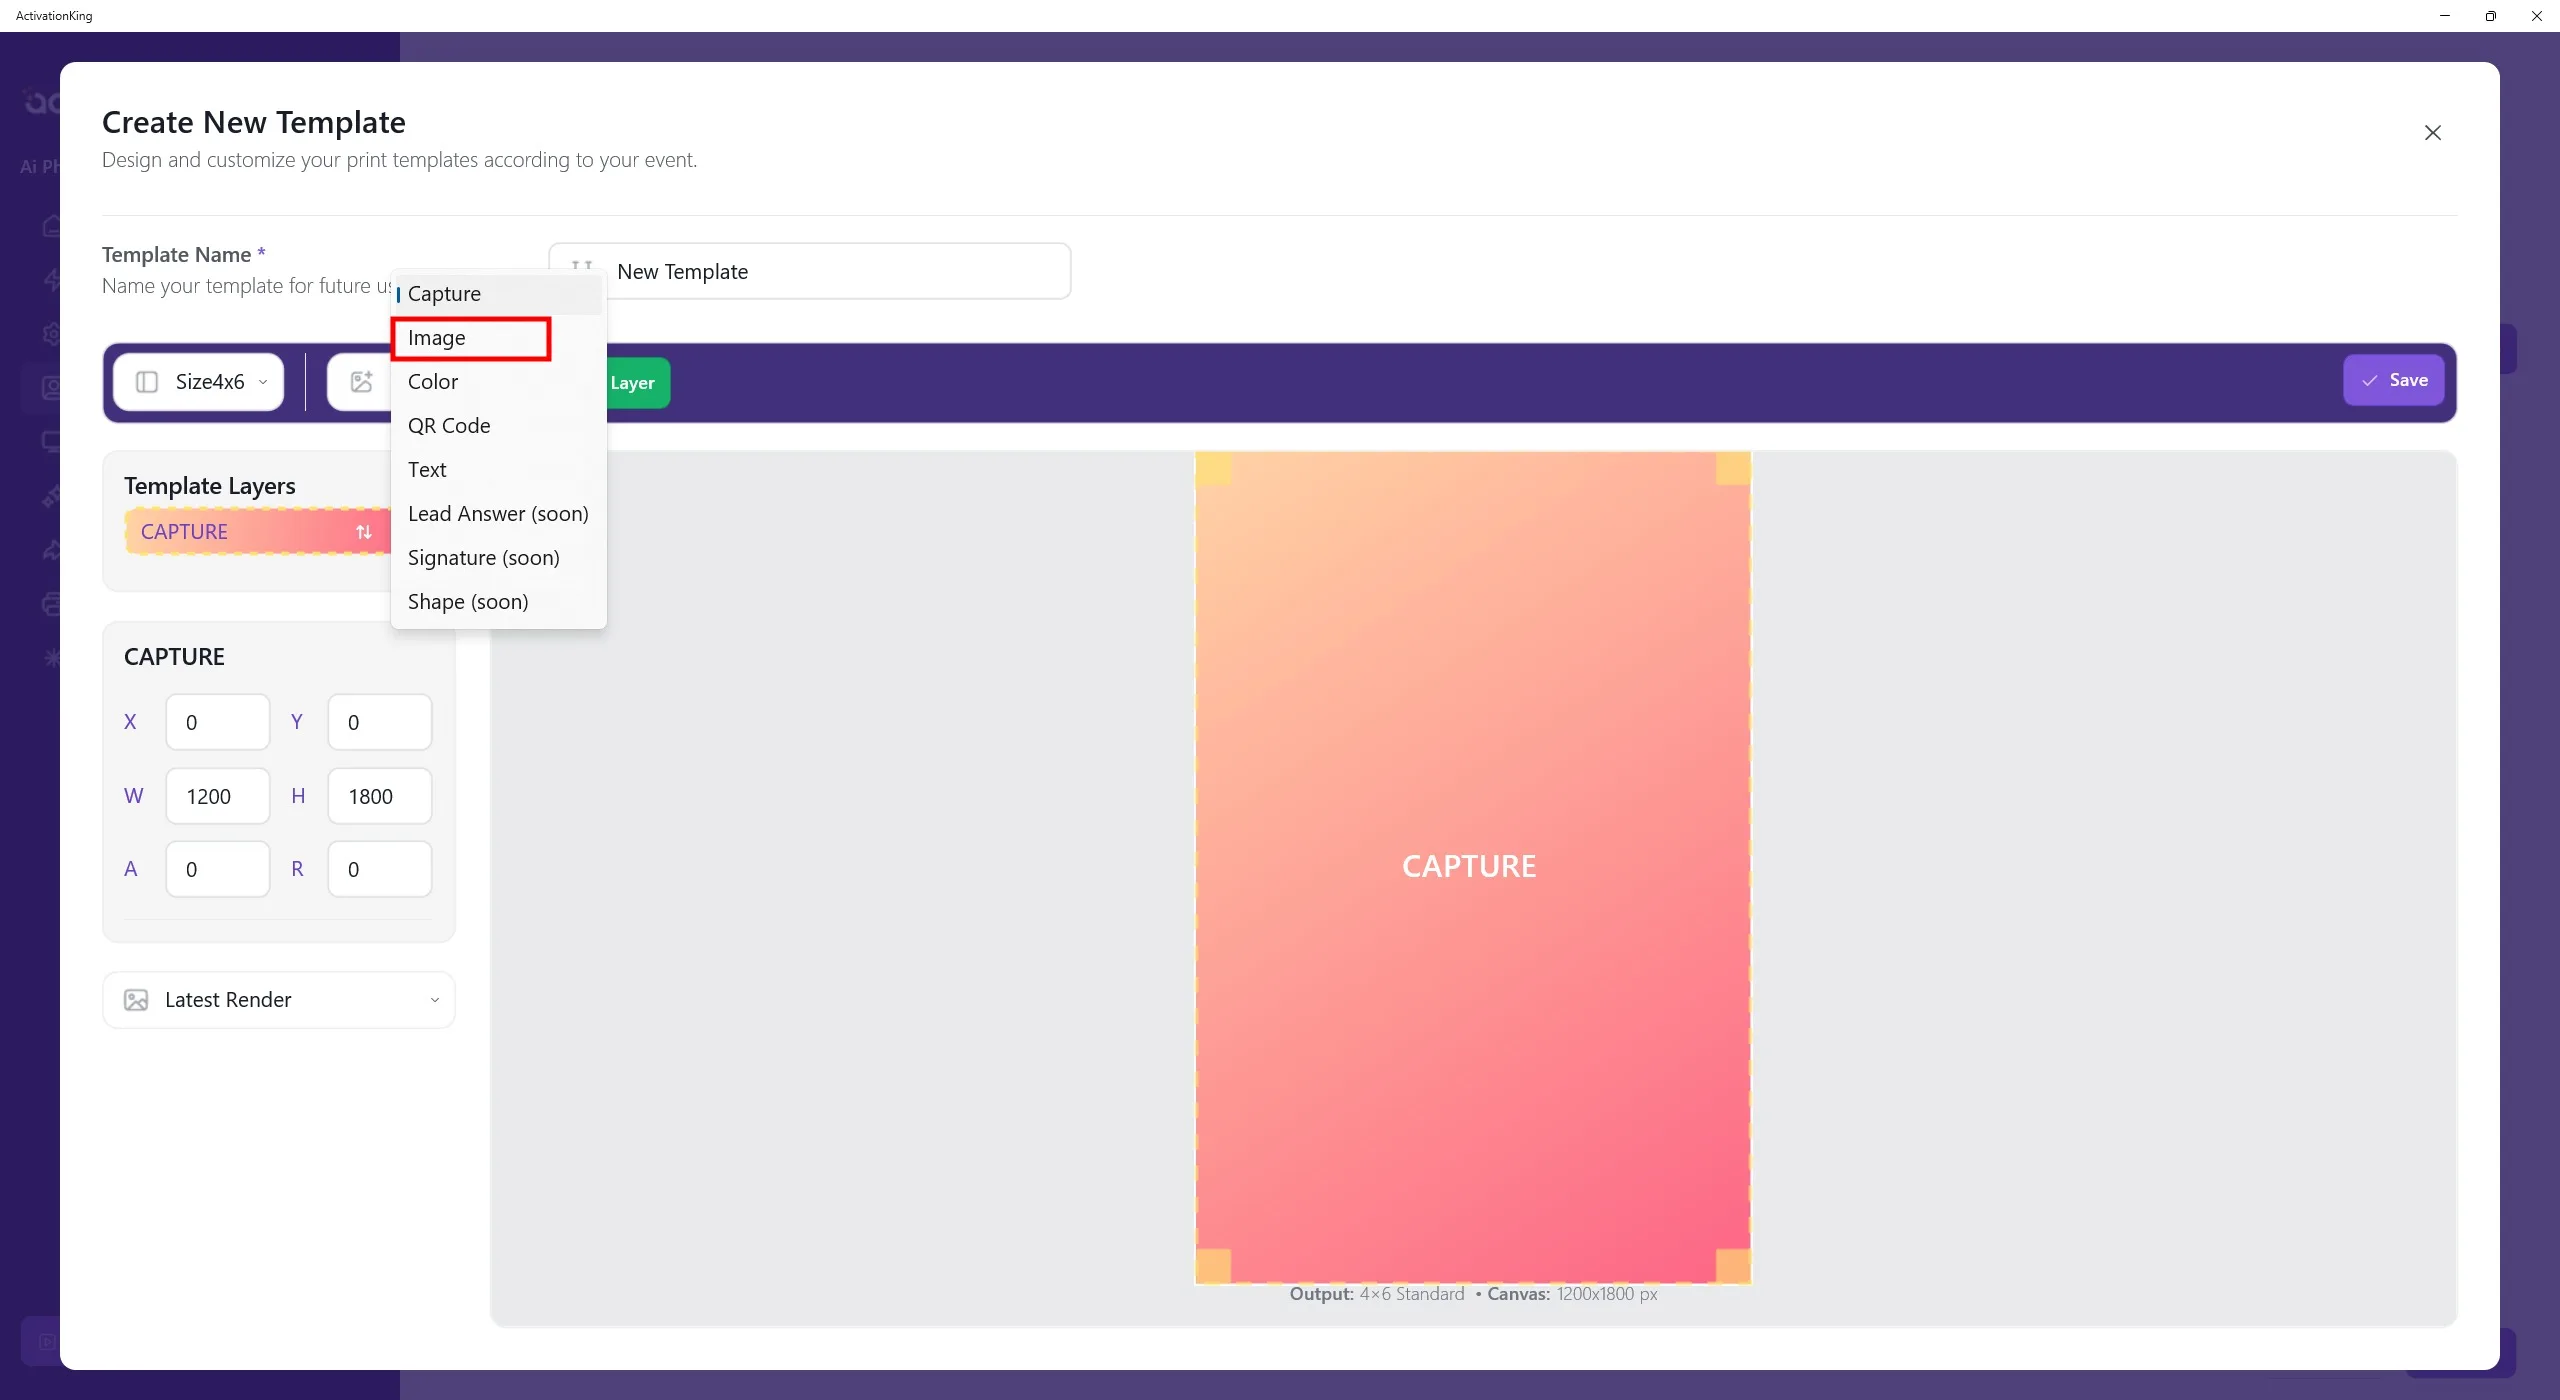Focus the Y position field

(380, 722)
